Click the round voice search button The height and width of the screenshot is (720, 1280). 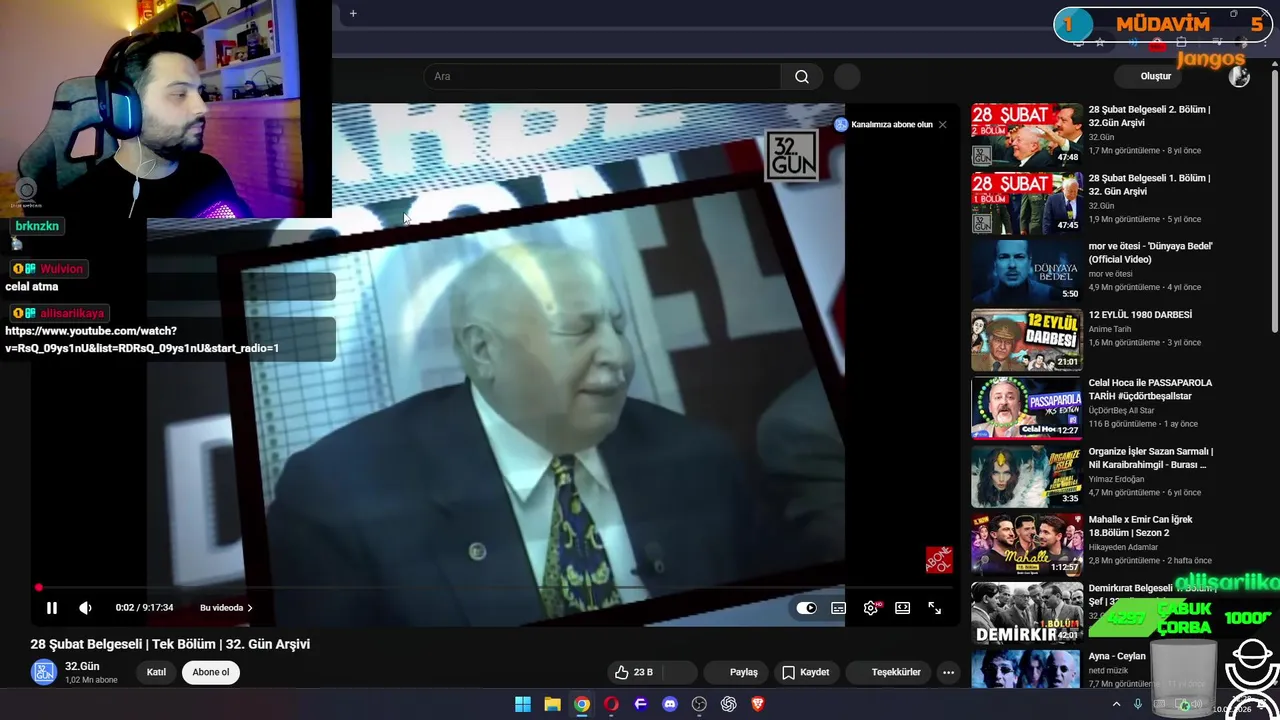tap(847, 76)
